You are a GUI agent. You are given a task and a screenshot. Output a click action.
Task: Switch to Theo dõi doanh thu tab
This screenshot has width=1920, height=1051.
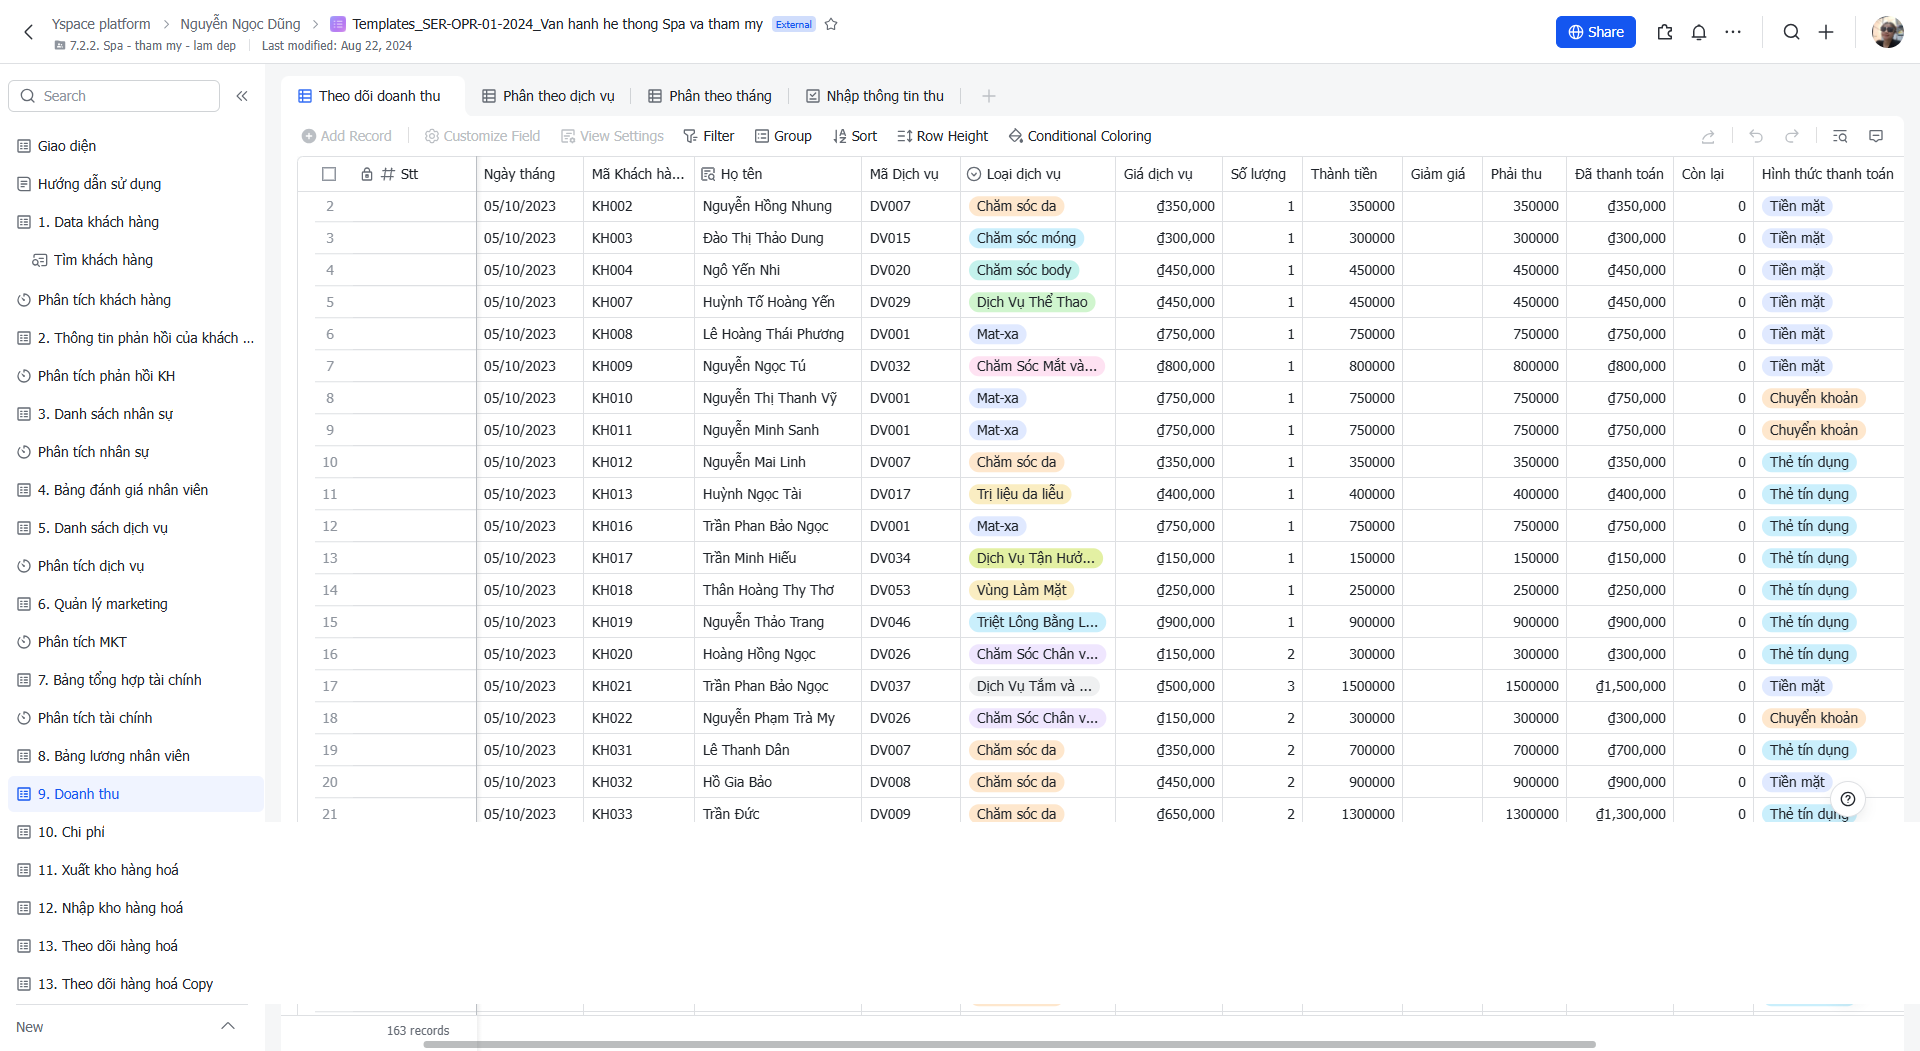(x=369, y=96)
